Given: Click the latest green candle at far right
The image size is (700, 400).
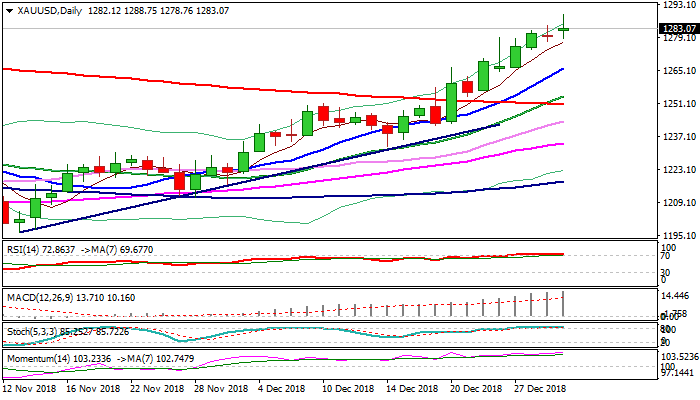Looking at the screenshot, I should 564,28.
